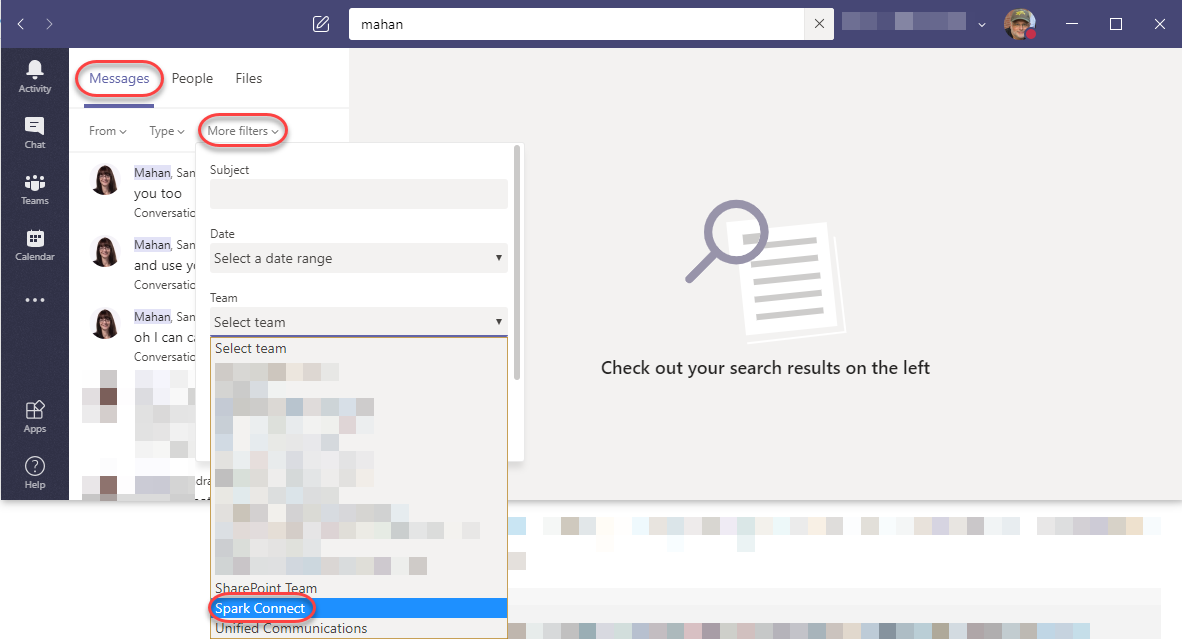The width and height of the screenshot is (1182, 639).
Task: Expand the More filters options
Action: tap(242, 130)
